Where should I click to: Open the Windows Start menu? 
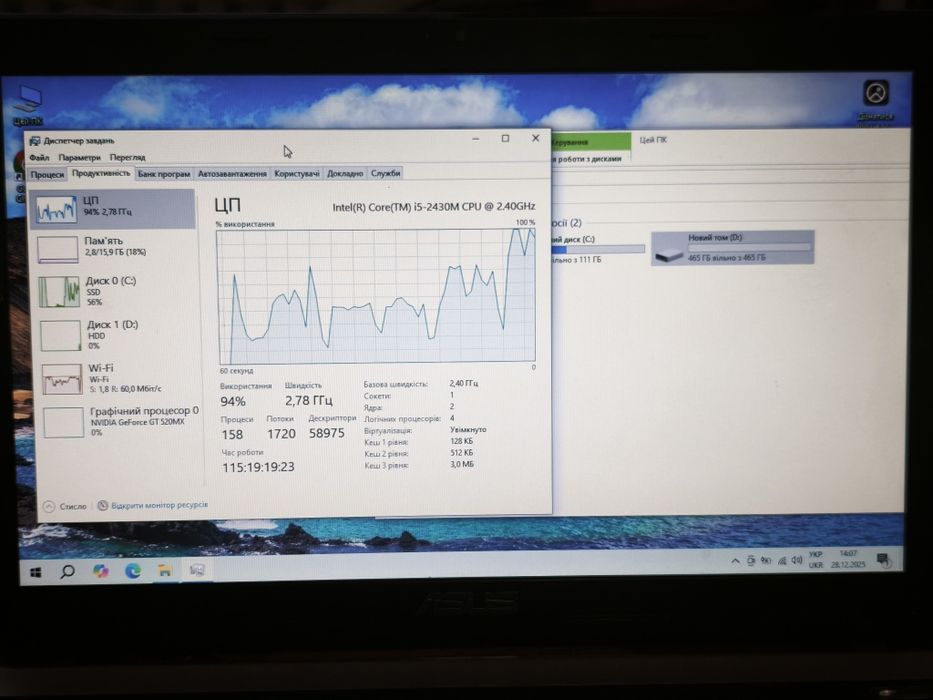(36, 572)
